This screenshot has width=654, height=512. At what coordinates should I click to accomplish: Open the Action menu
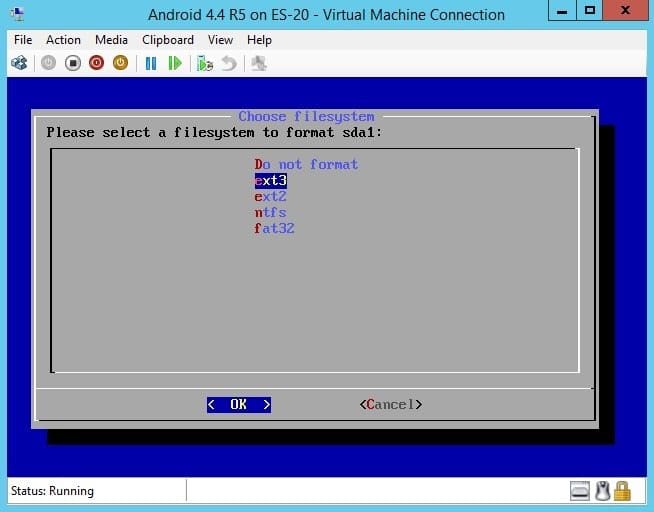(x=63, y=40)
